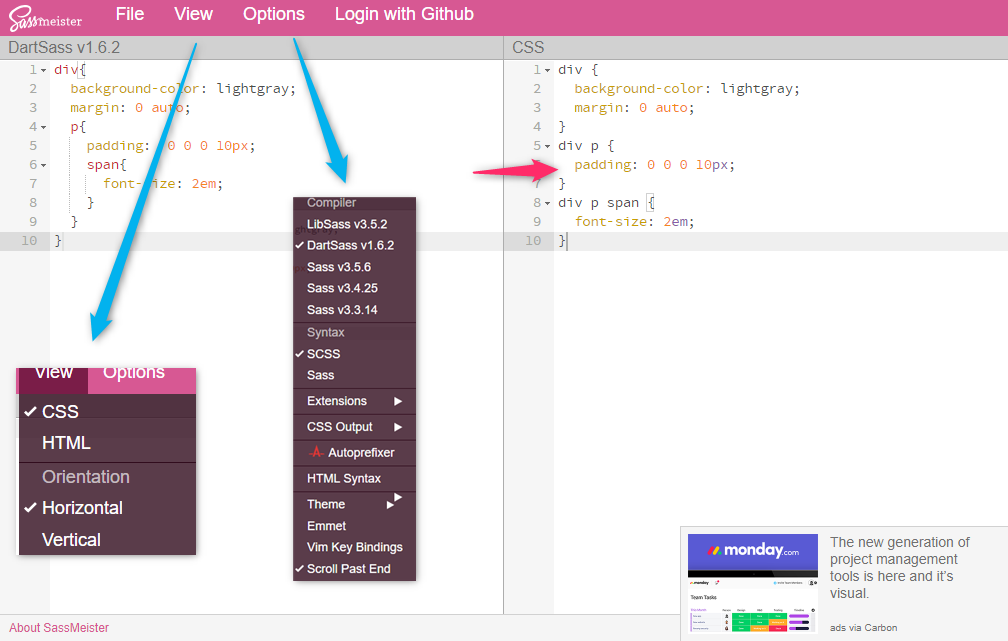Open the ad text about project management
Viewport: 1008px width, 641px height.
[900, 568]
